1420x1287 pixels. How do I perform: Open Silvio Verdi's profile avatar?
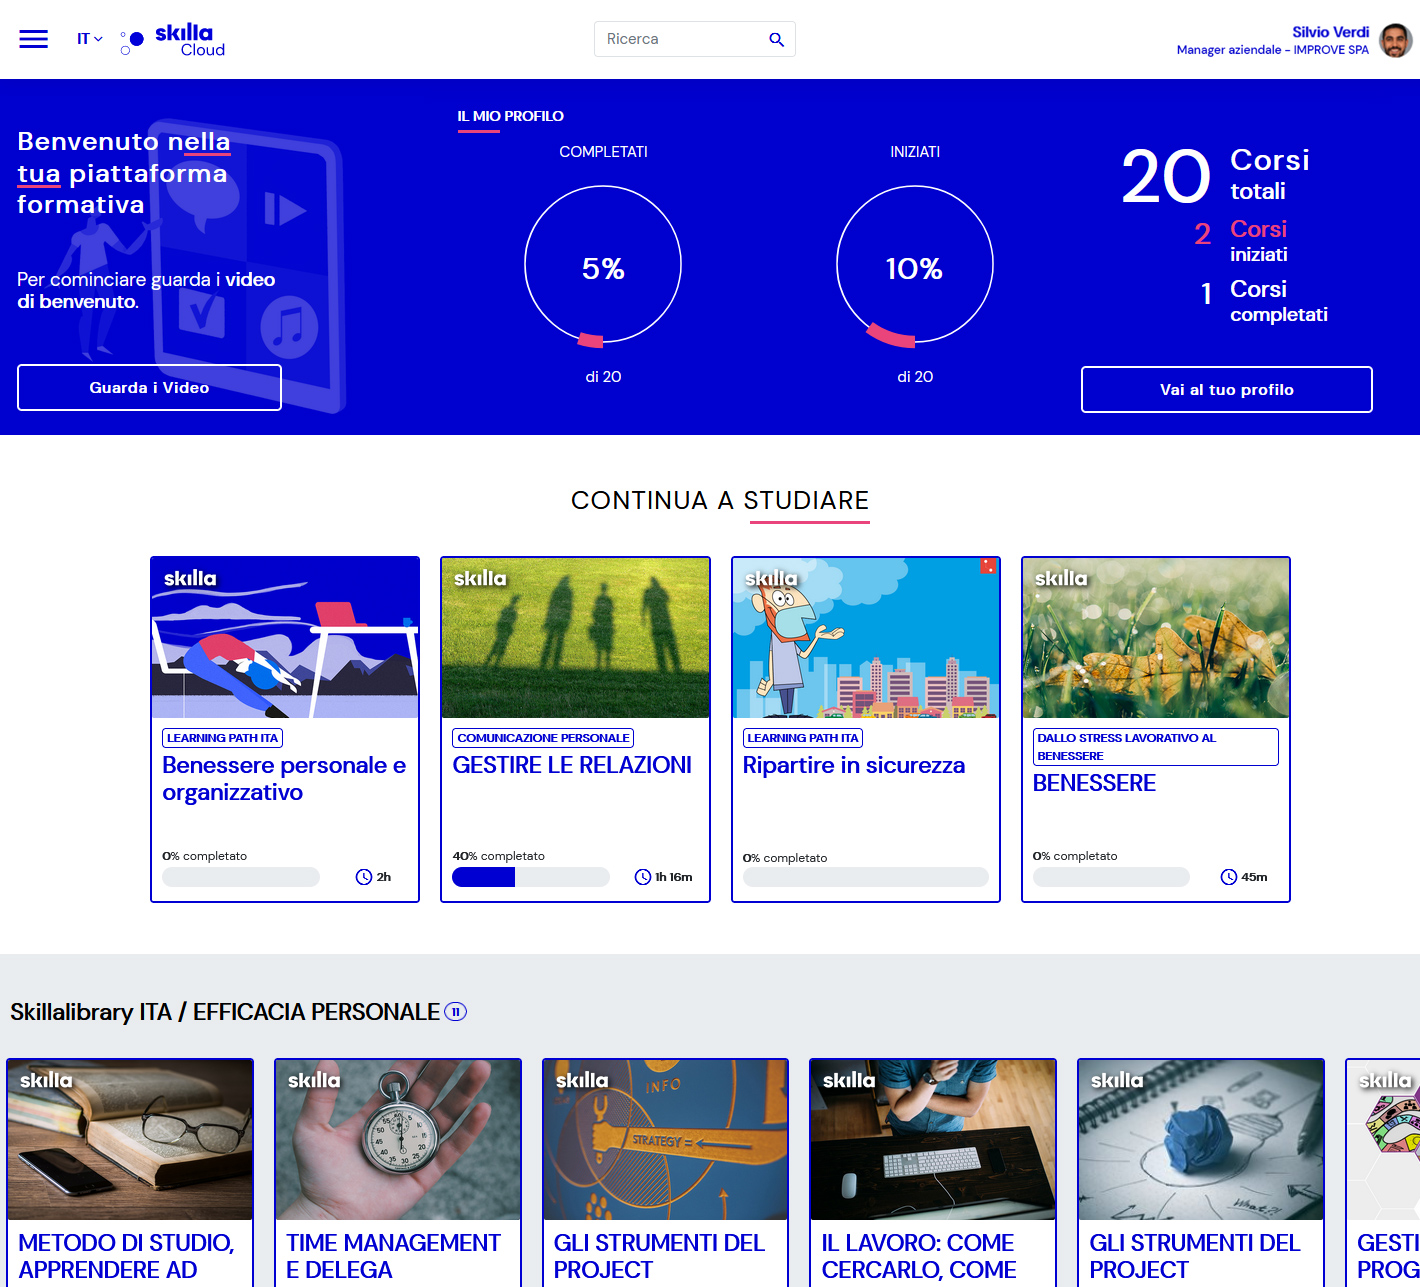tap(1395, 40)
